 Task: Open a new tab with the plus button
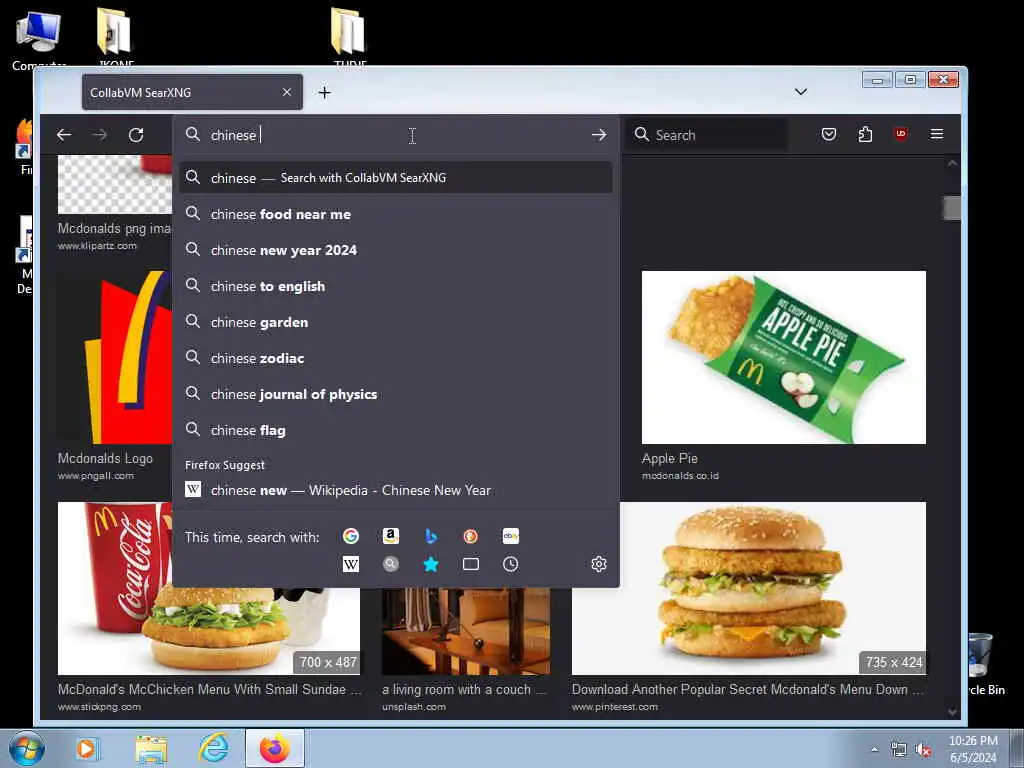(x=325, y=93)
